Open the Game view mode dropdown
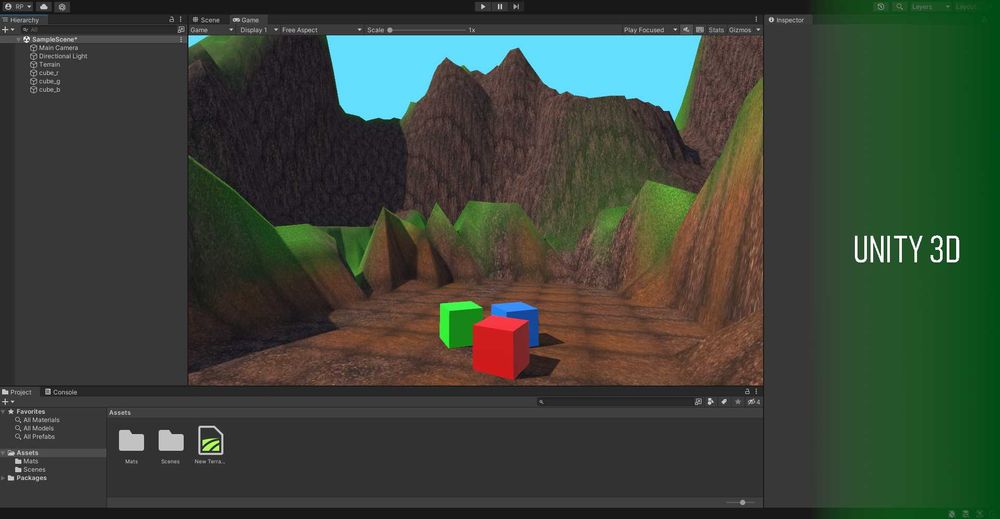This screenshot has height=519, width=1000. 212,30
